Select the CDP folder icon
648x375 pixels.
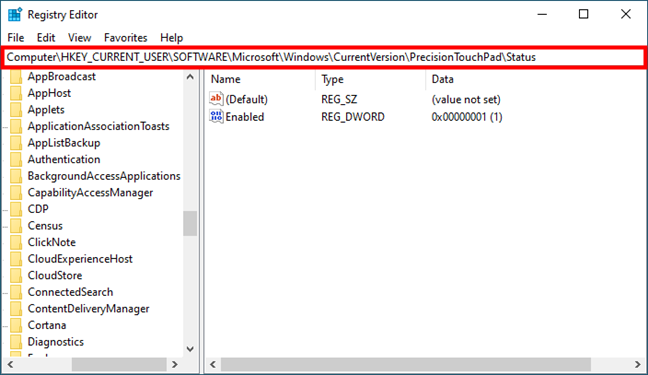(16, 209)
